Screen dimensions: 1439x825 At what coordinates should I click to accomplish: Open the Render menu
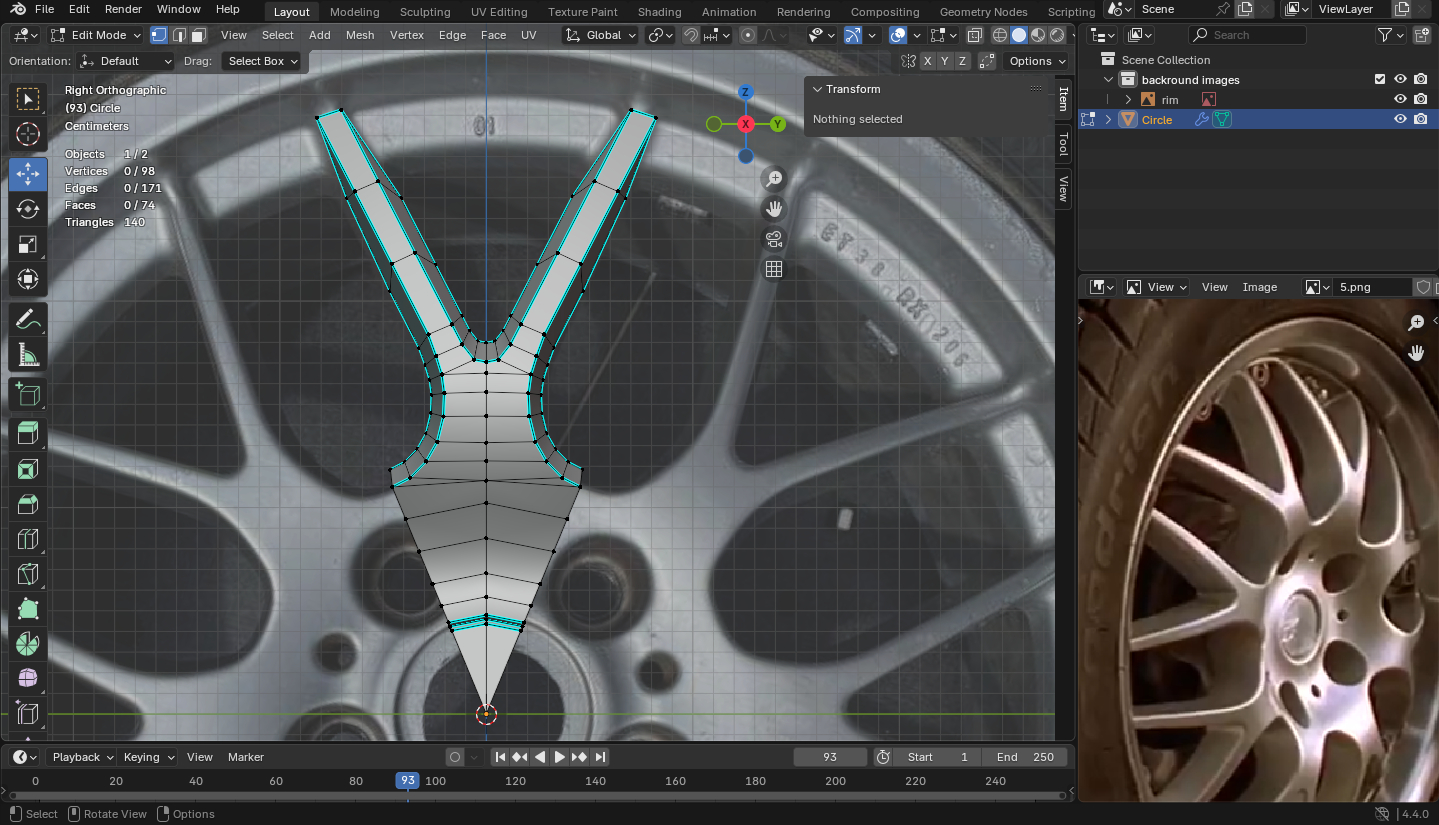click(123, 9)
